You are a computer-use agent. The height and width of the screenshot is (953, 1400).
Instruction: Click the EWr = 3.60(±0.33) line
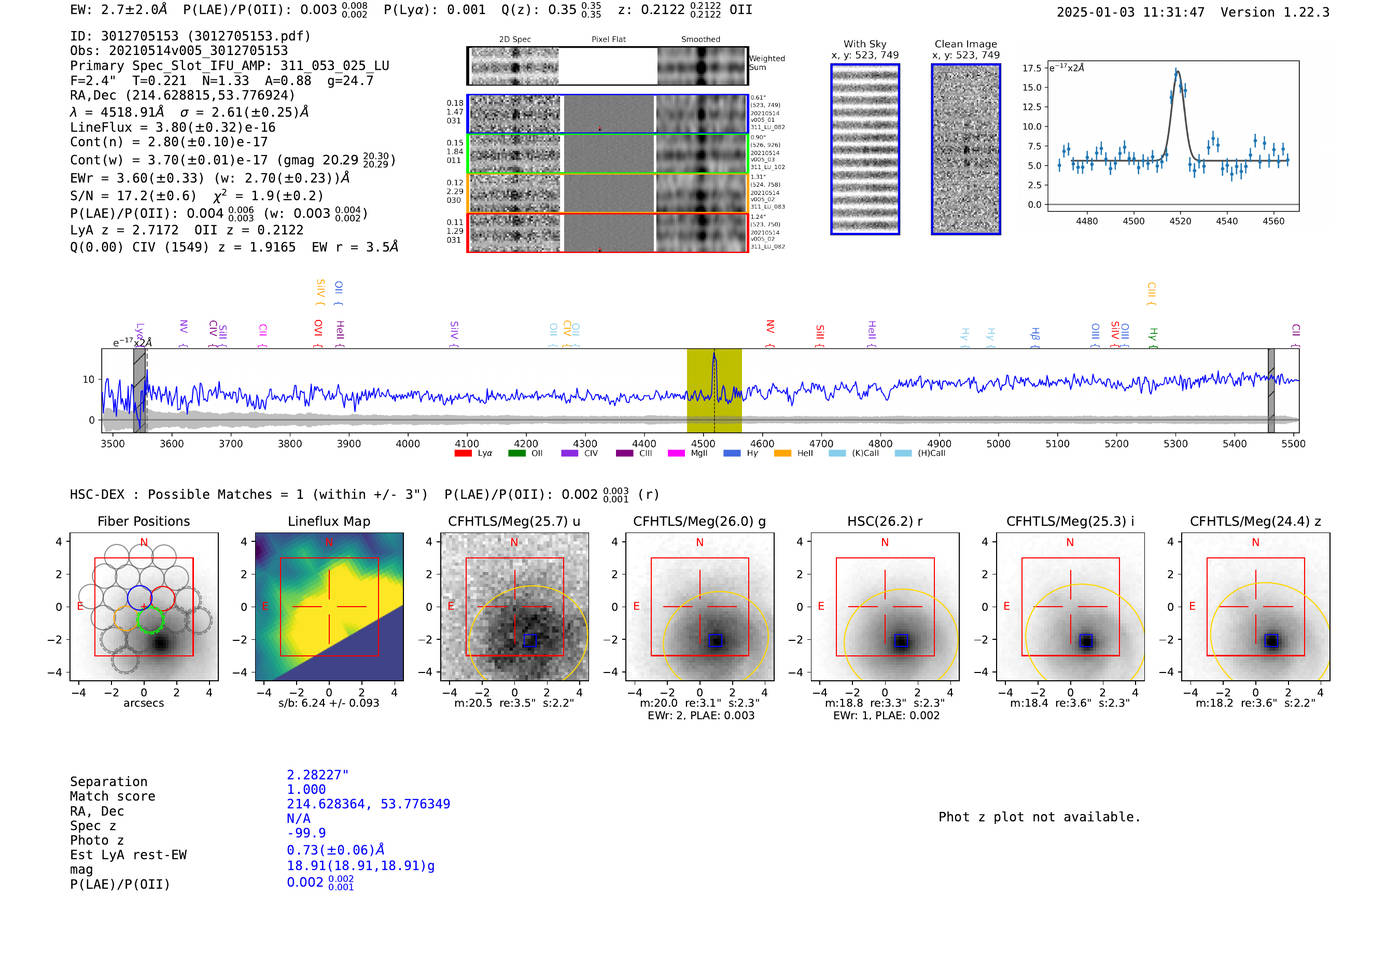(210, 178)
